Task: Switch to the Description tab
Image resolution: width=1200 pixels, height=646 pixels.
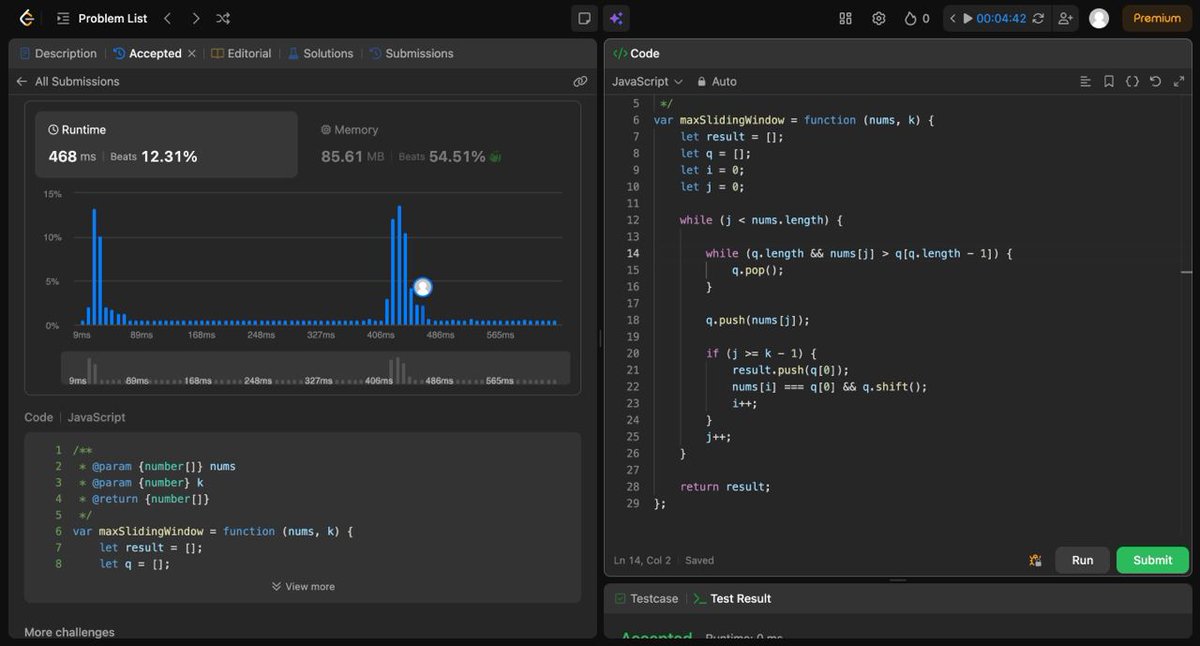Action: [58, 53]
